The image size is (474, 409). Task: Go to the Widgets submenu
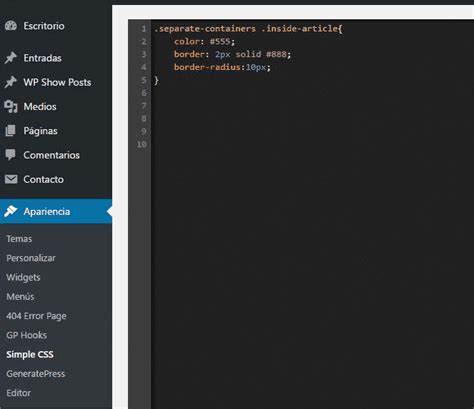23,277
